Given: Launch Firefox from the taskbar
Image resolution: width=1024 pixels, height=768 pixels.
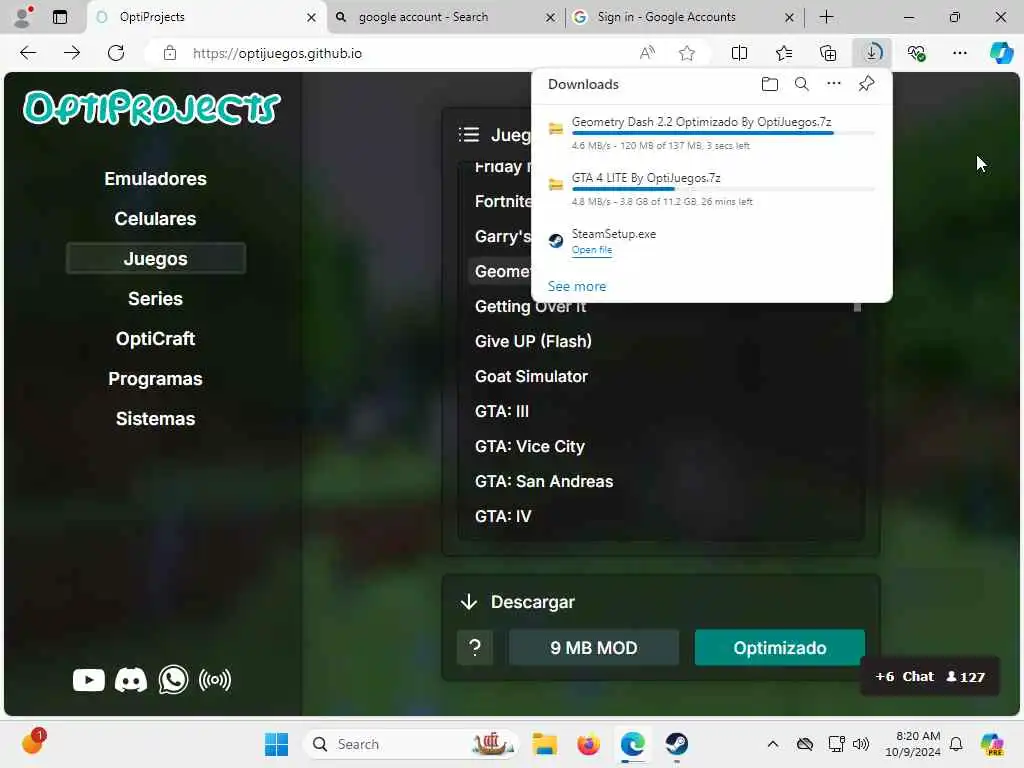Looking at the screenshot, I should tap(588, 744).
